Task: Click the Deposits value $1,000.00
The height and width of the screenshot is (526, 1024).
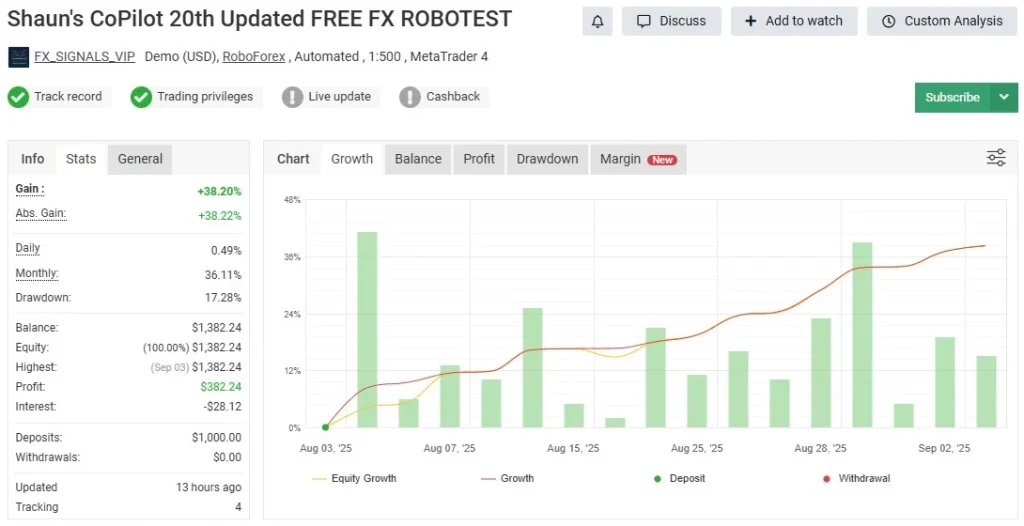Action: click(x=216, y=437)
